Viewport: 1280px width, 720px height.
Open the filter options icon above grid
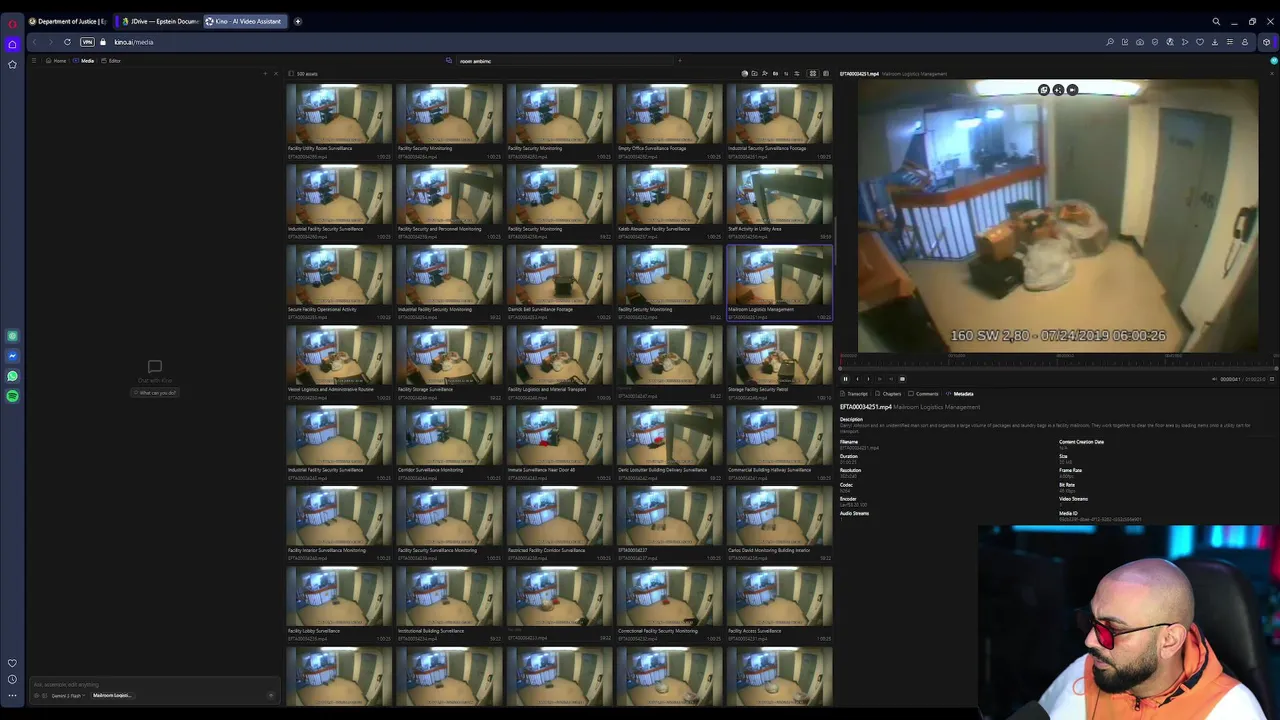[x=797, y=73]
